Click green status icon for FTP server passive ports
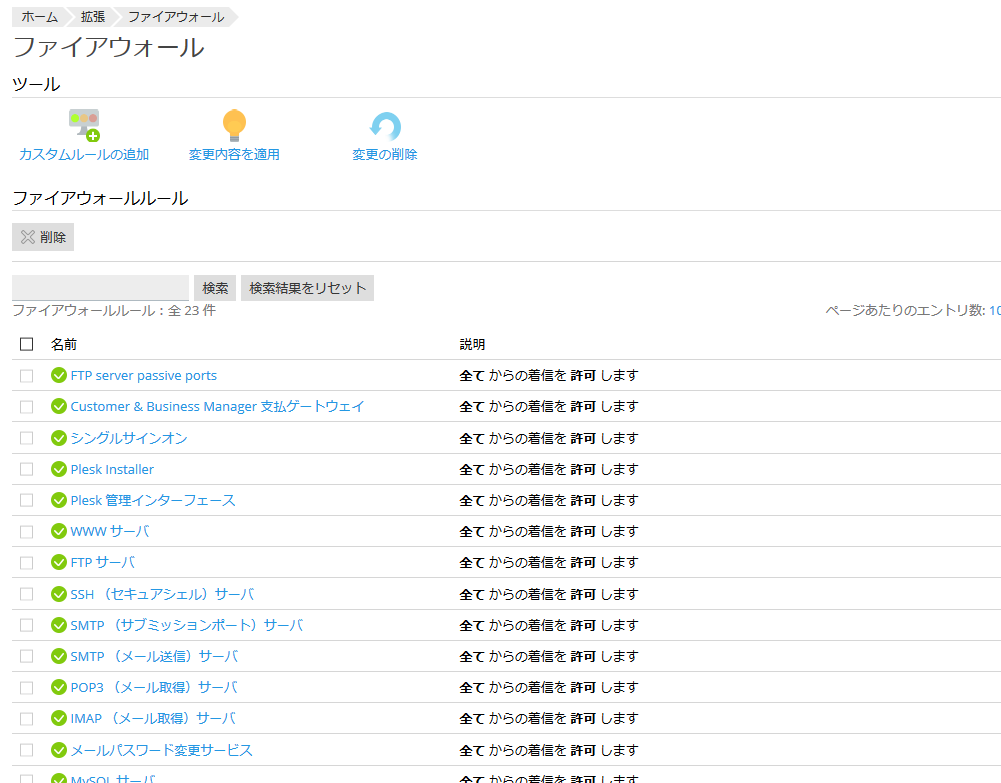This screenshot has height=783, width=1001. point(59,376)
